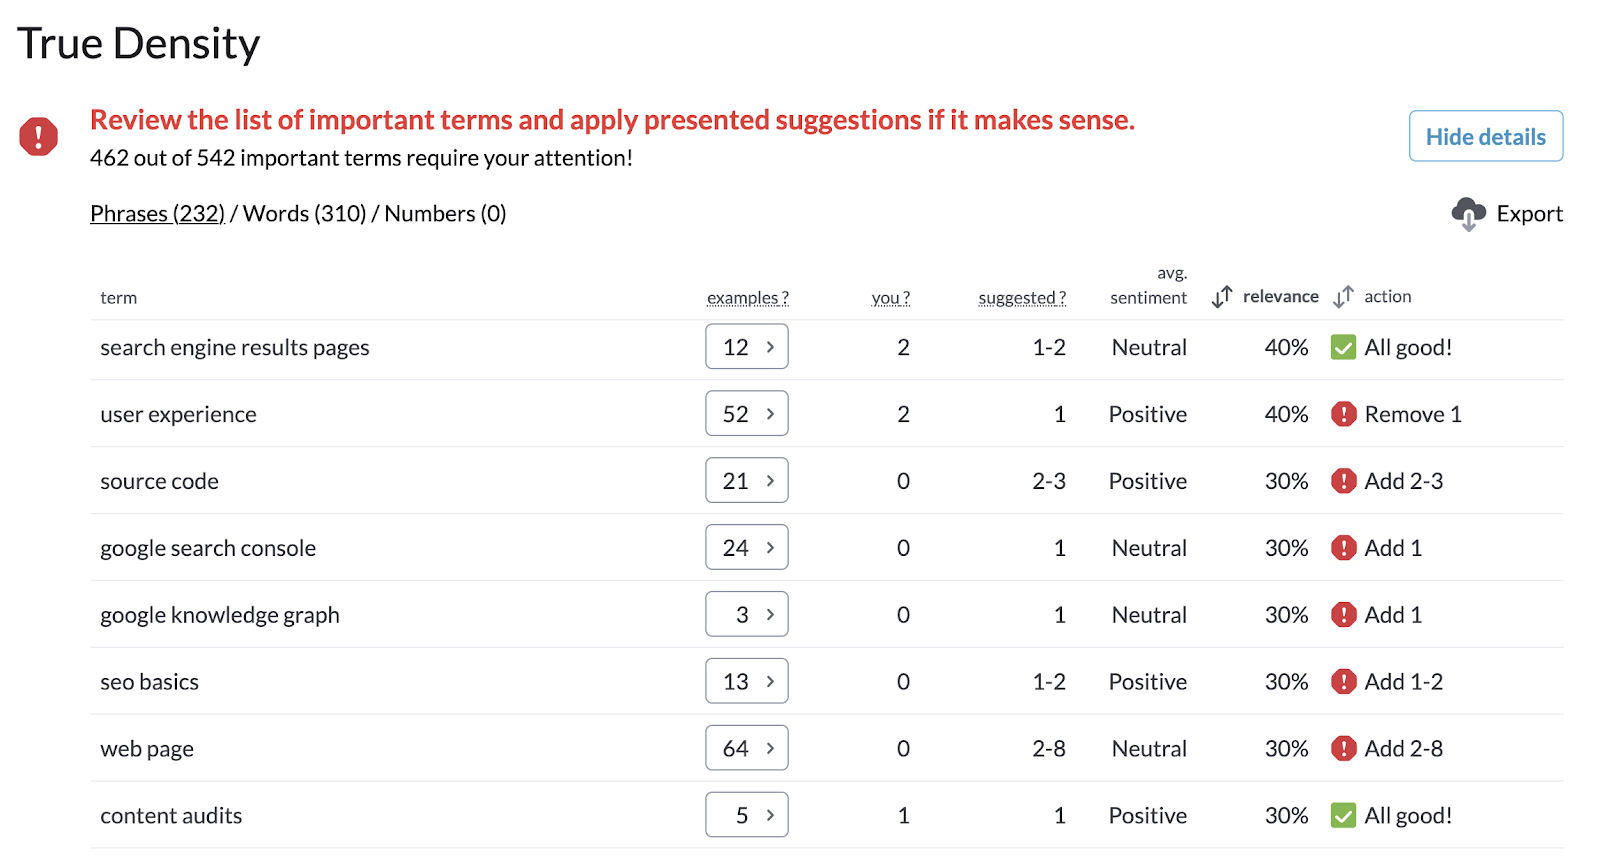The width and height of the screenshot is (1600, 857).
Task: Sort by action using the arrows icon
Action: coord(1343,297)
